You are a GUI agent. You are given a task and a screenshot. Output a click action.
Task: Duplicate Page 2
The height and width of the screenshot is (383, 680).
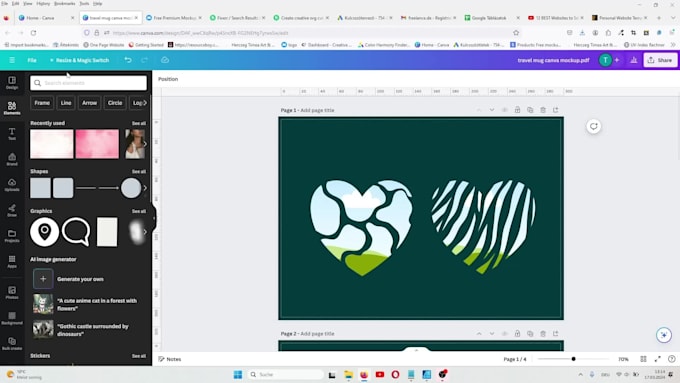pos(530,334)
